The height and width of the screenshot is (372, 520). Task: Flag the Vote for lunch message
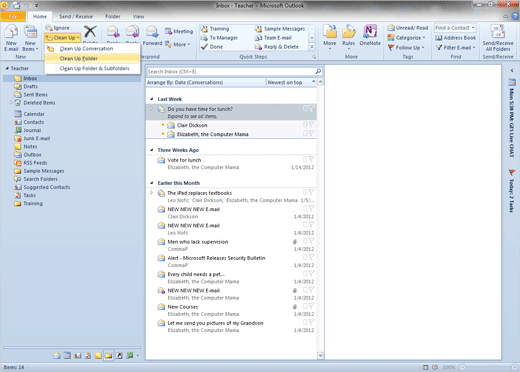click(311, 160)
